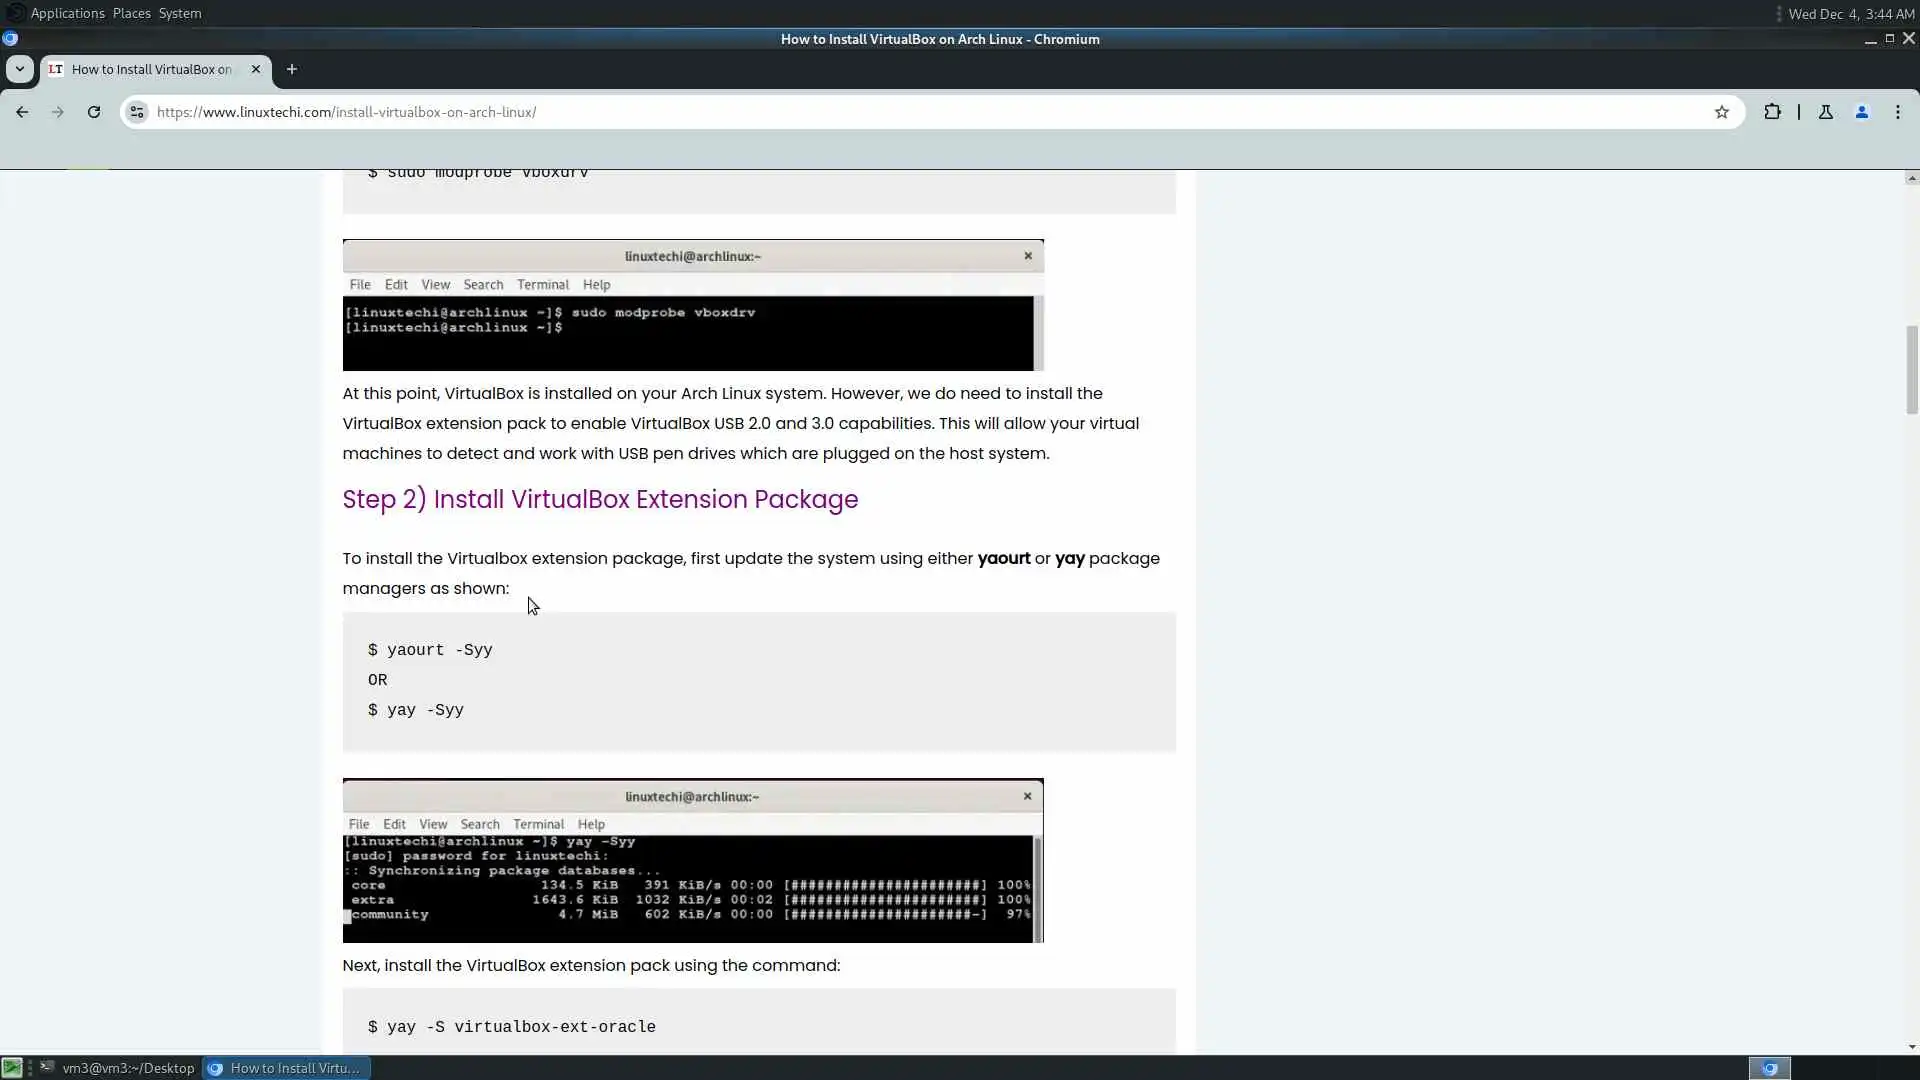1920x1080 pixels.
Task: Open the System menu
Action: click(180, 13)
